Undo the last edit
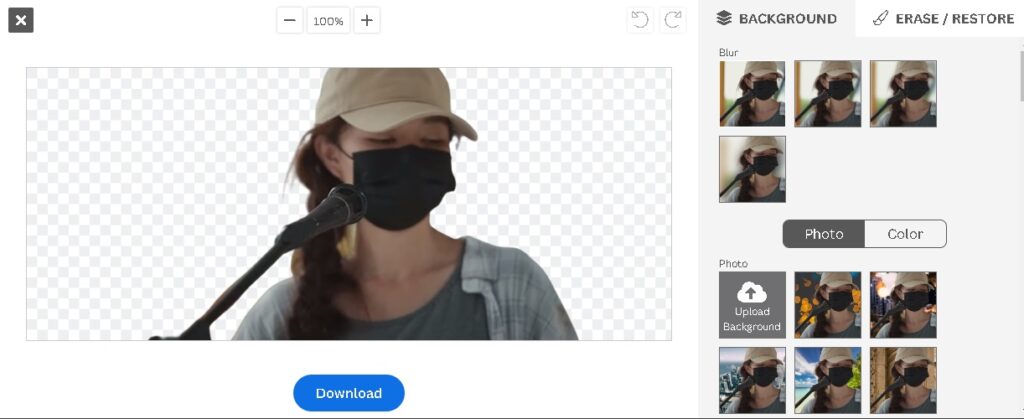Screen dimensions: 1024x419 coord(640,21)
